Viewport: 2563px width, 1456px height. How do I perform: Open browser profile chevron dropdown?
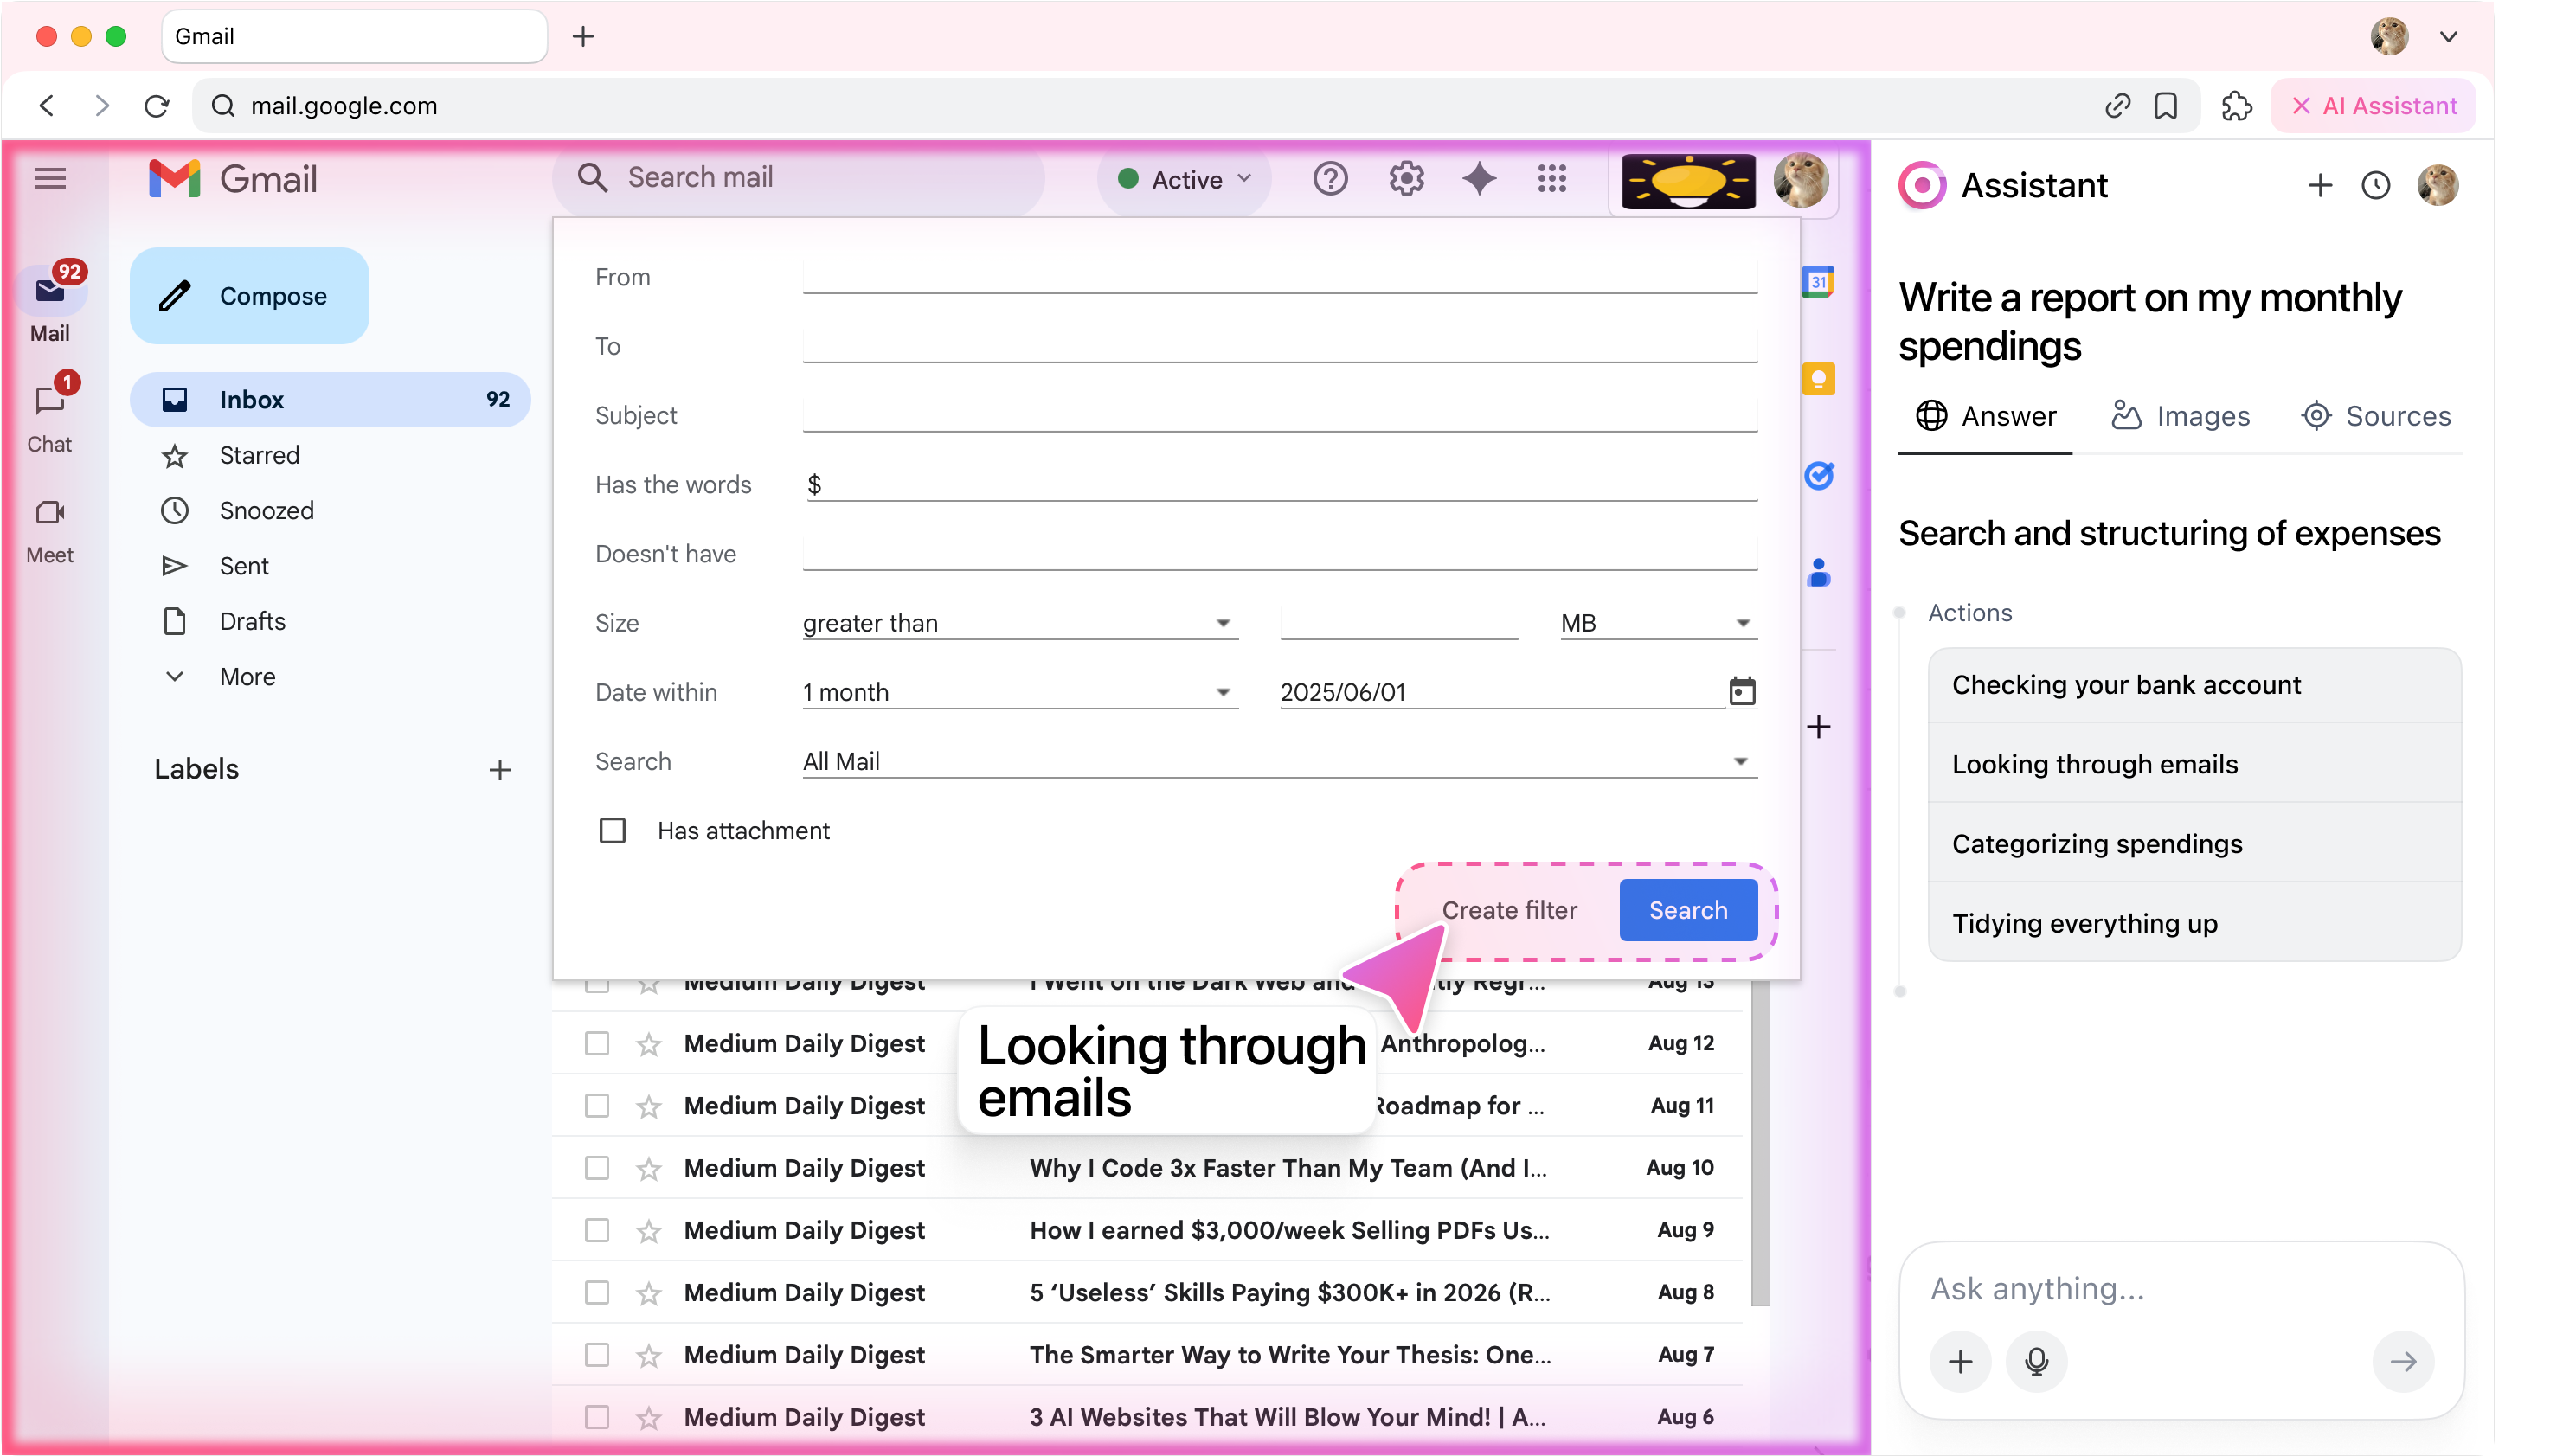point(2447,37)
